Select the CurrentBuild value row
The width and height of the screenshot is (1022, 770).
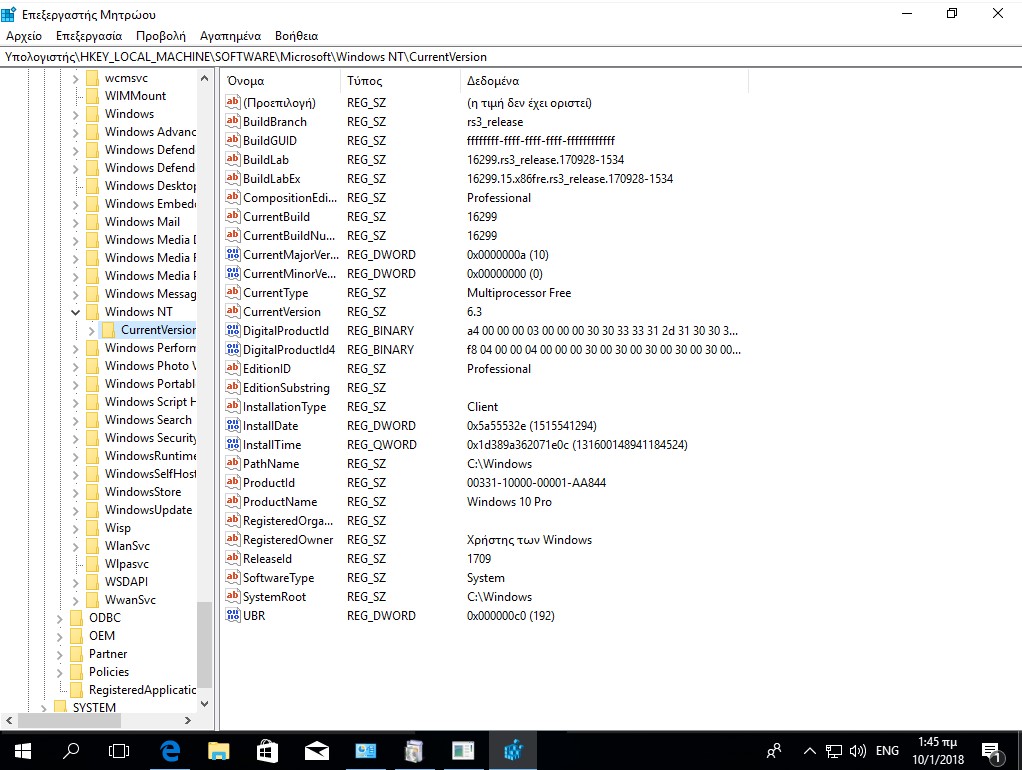point(484,216)
